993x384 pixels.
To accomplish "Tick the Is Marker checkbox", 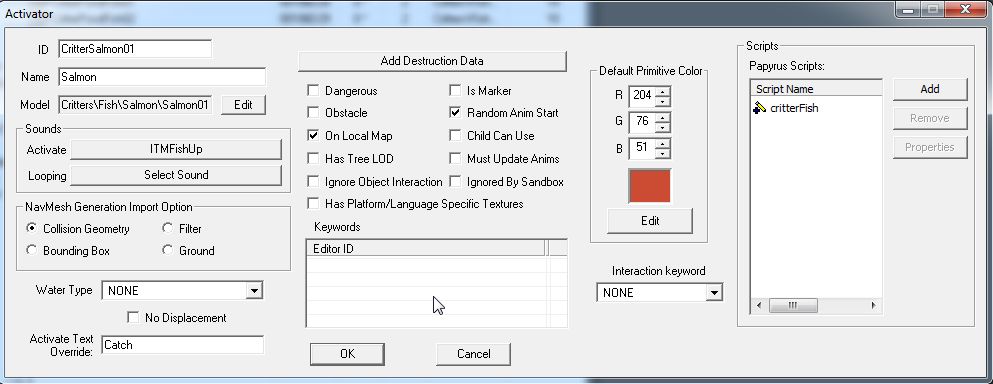I will coord(455,91).
